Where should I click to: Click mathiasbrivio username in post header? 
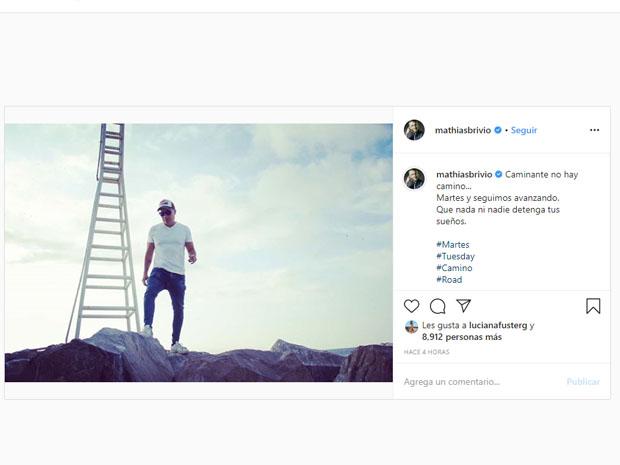463,130
